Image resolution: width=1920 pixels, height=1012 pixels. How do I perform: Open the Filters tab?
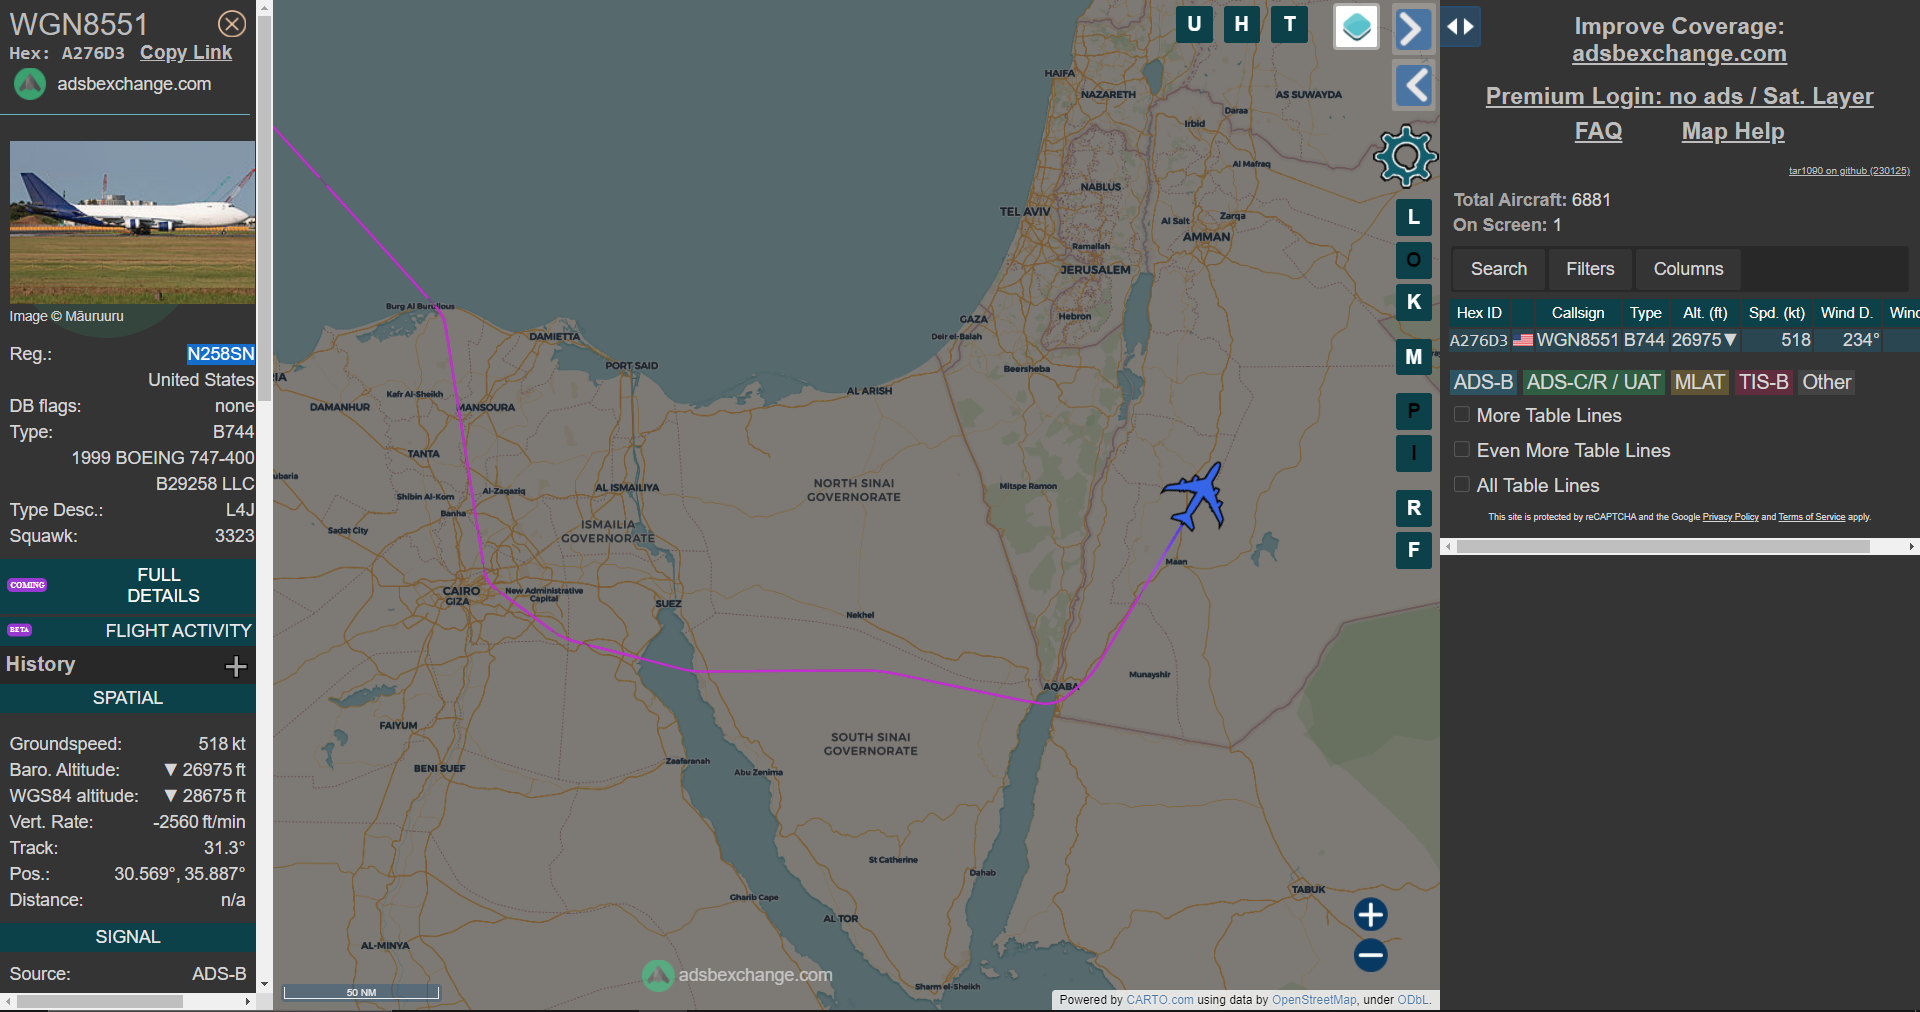tap(1590, 269)
